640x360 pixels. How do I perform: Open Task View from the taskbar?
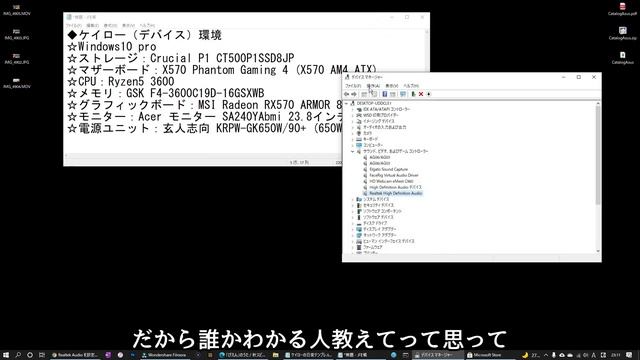[x=42, y=355]
